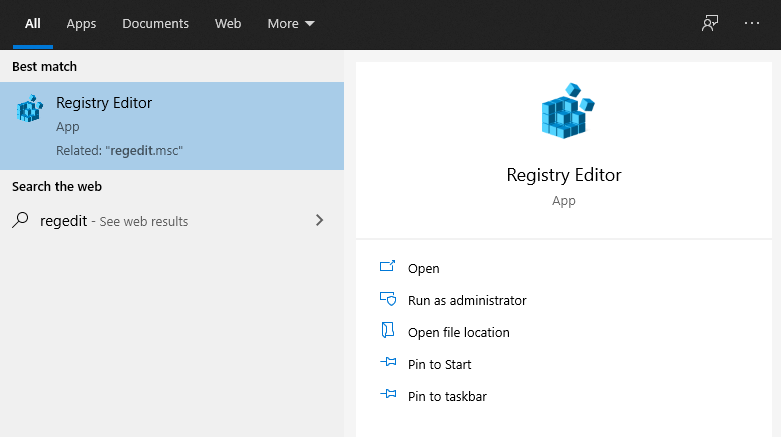Click the Search the web heading
This screenshot has height=437, width=781.
point(57,186)
